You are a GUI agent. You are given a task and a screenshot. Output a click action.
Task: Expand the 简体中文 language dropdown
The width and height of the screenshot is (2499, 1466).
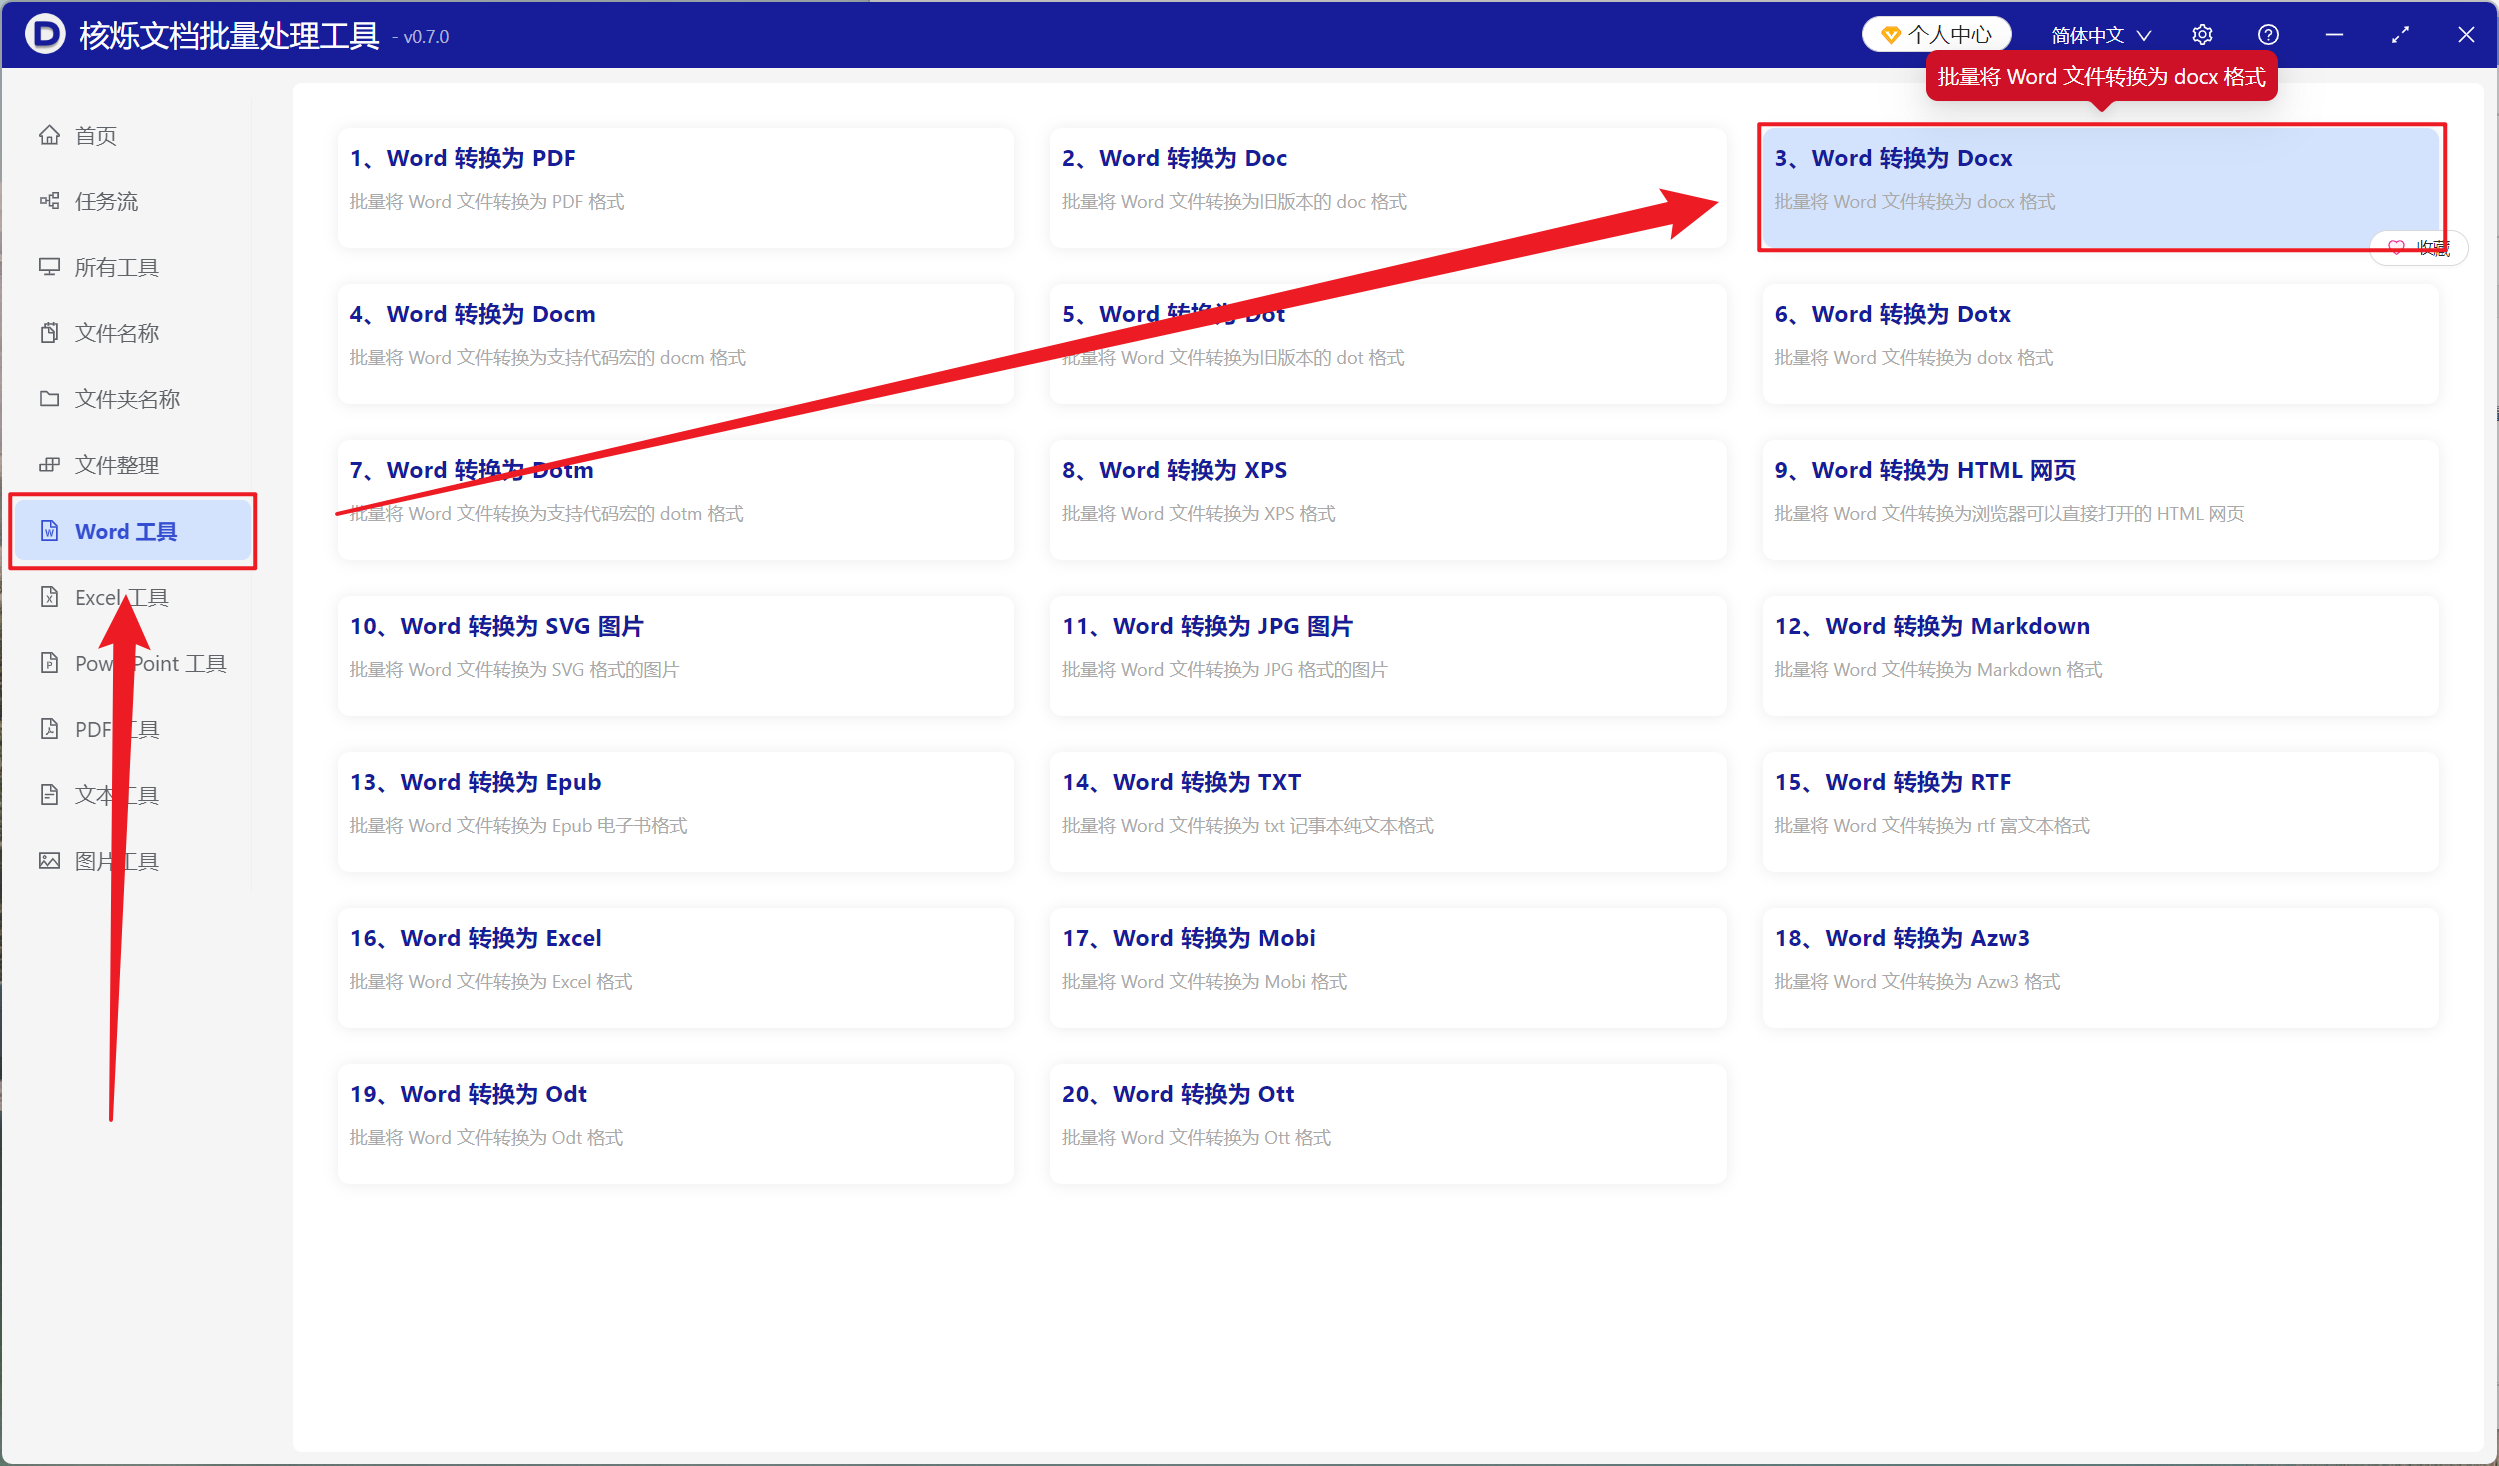(x=2100, y=35)
